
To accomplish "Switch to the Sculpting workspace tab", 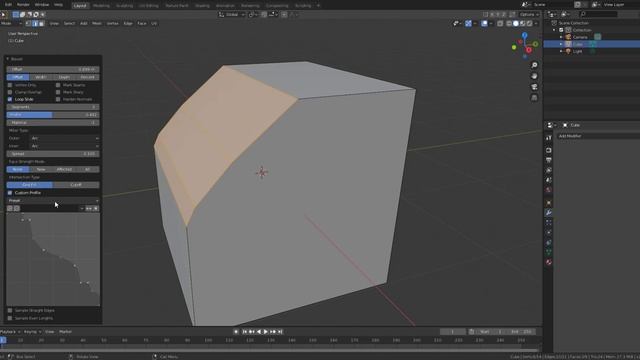I will 124,6.
